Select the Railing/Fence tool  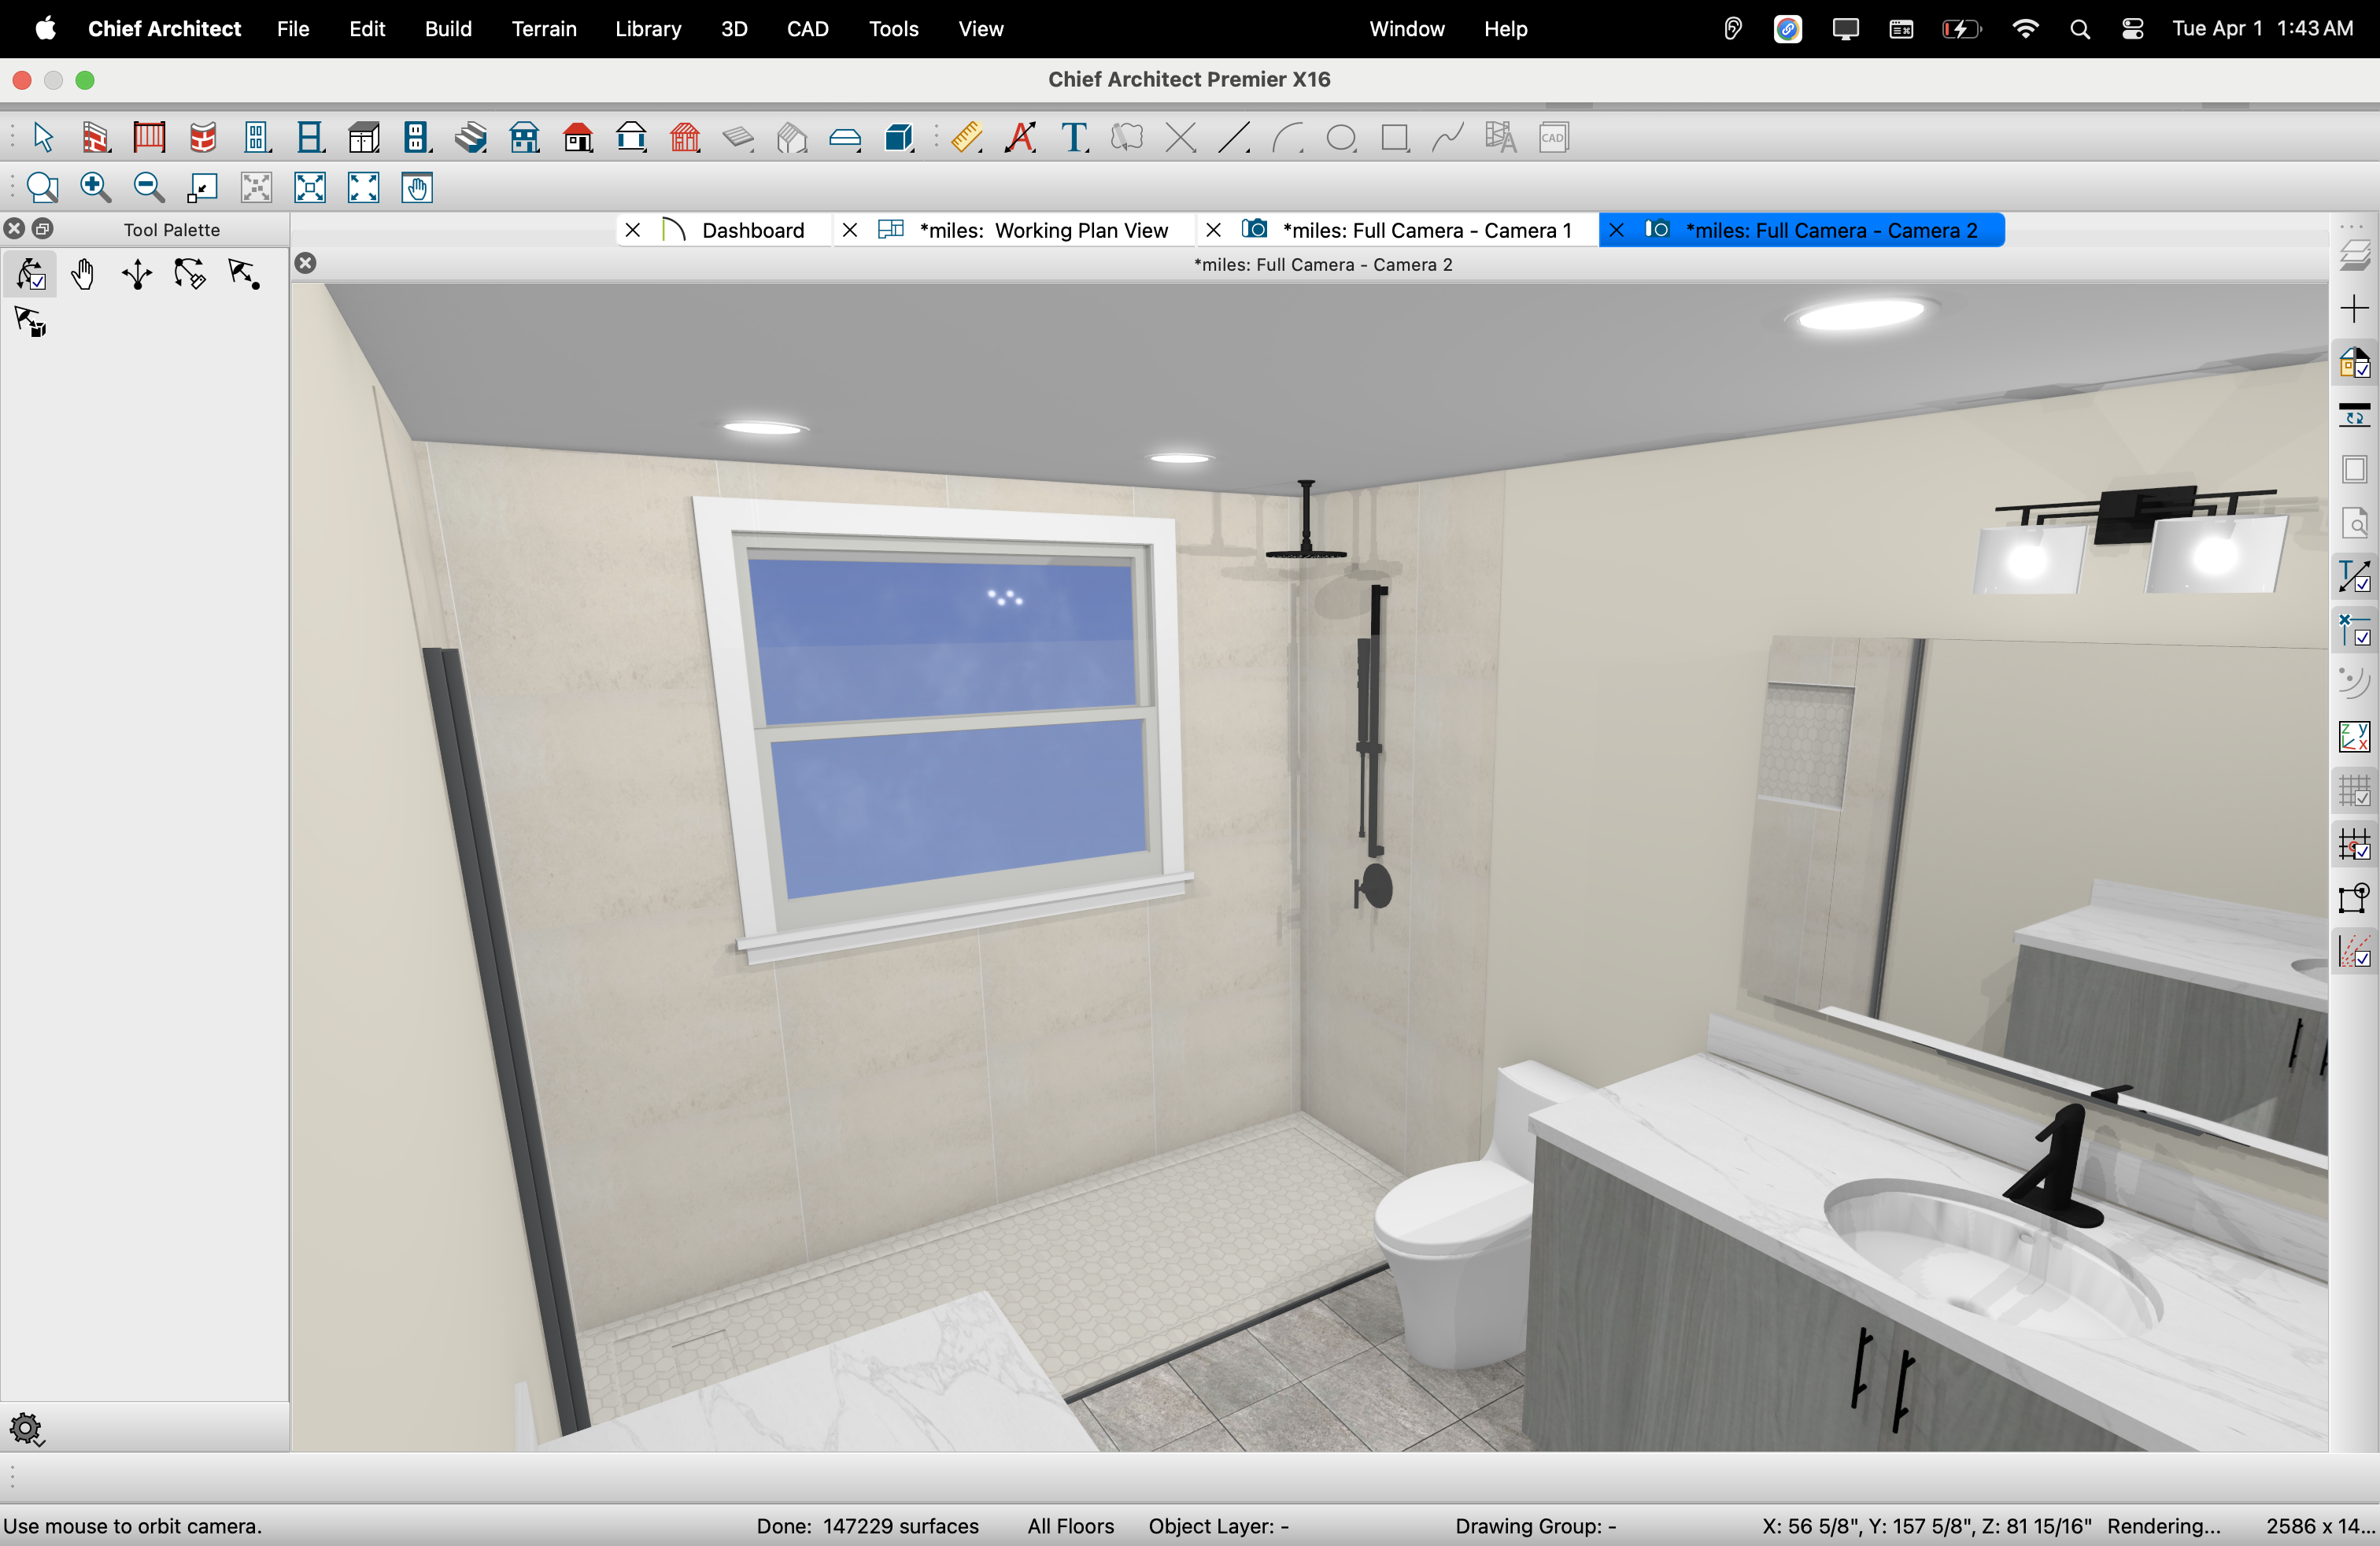[149, 137]
